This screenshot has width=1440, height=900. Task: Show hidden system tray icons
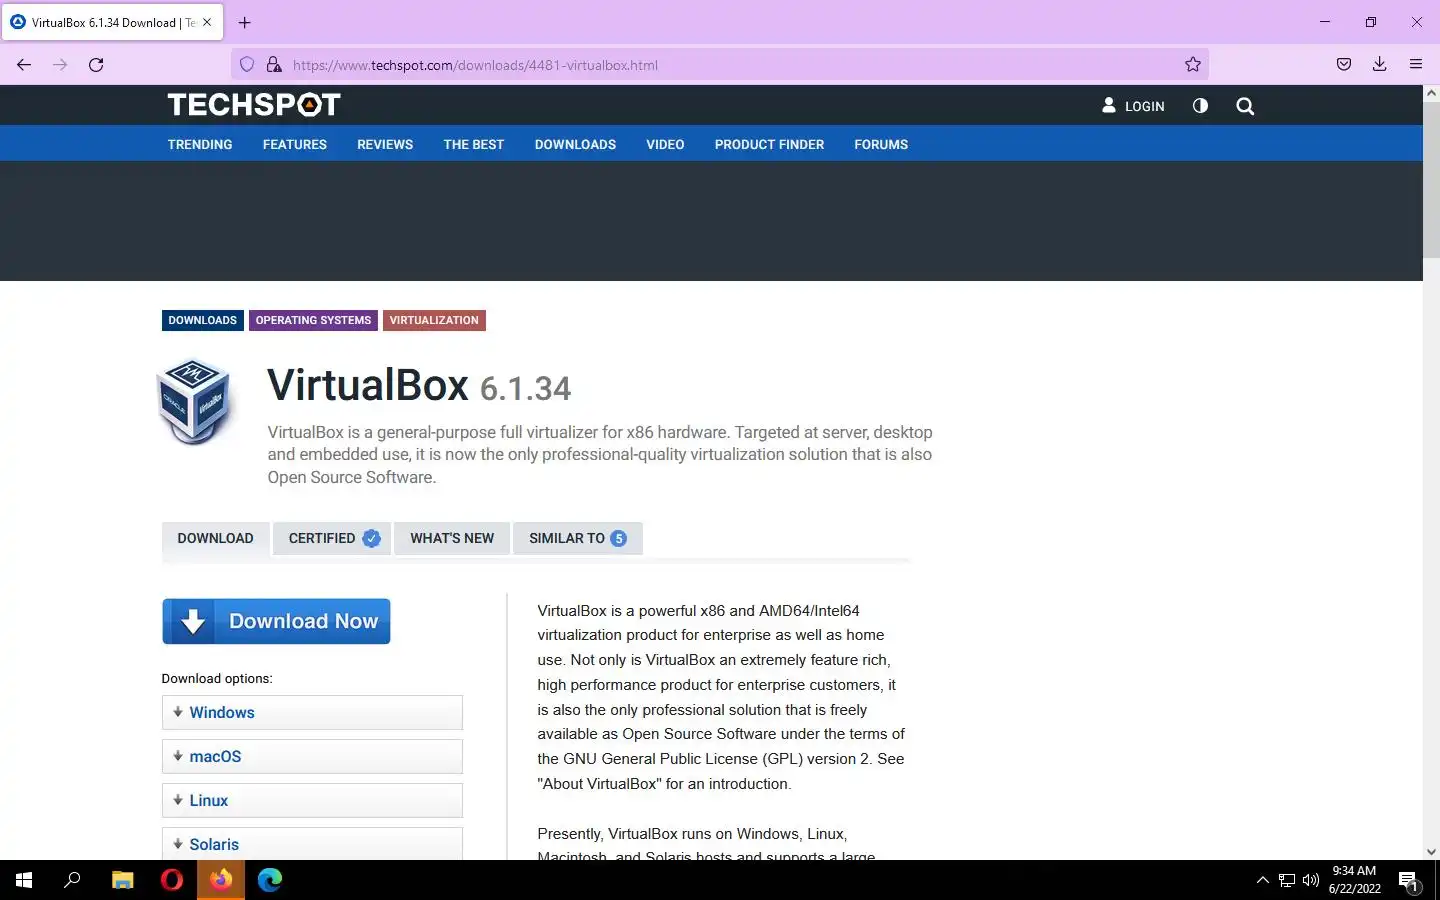click(x=1262, y=880)
